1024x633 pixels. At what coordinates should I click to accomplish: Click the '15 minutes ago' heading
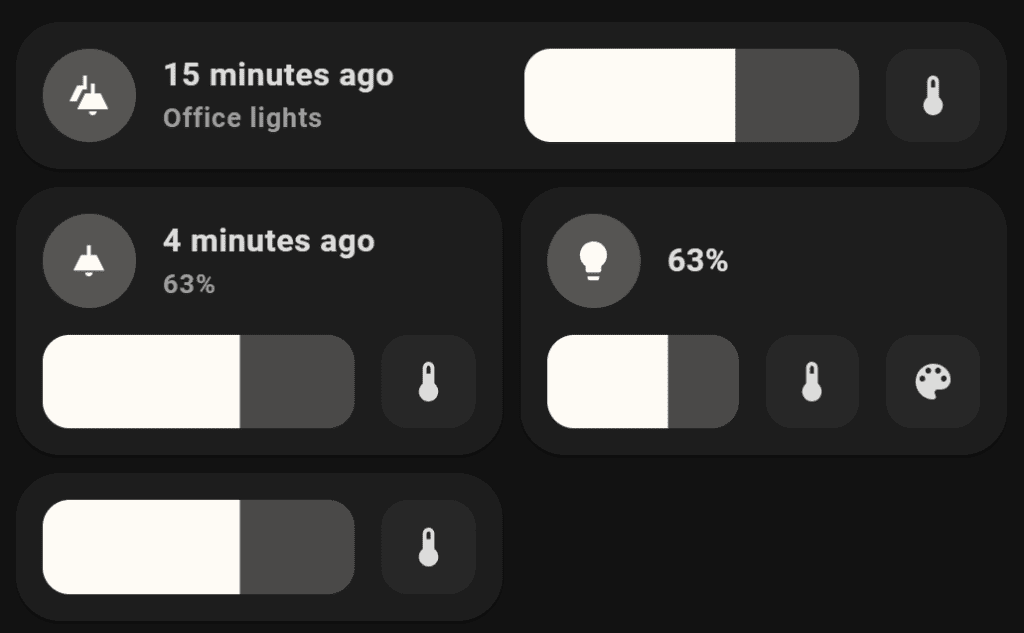pyautogui.click(x=278, y=75)
